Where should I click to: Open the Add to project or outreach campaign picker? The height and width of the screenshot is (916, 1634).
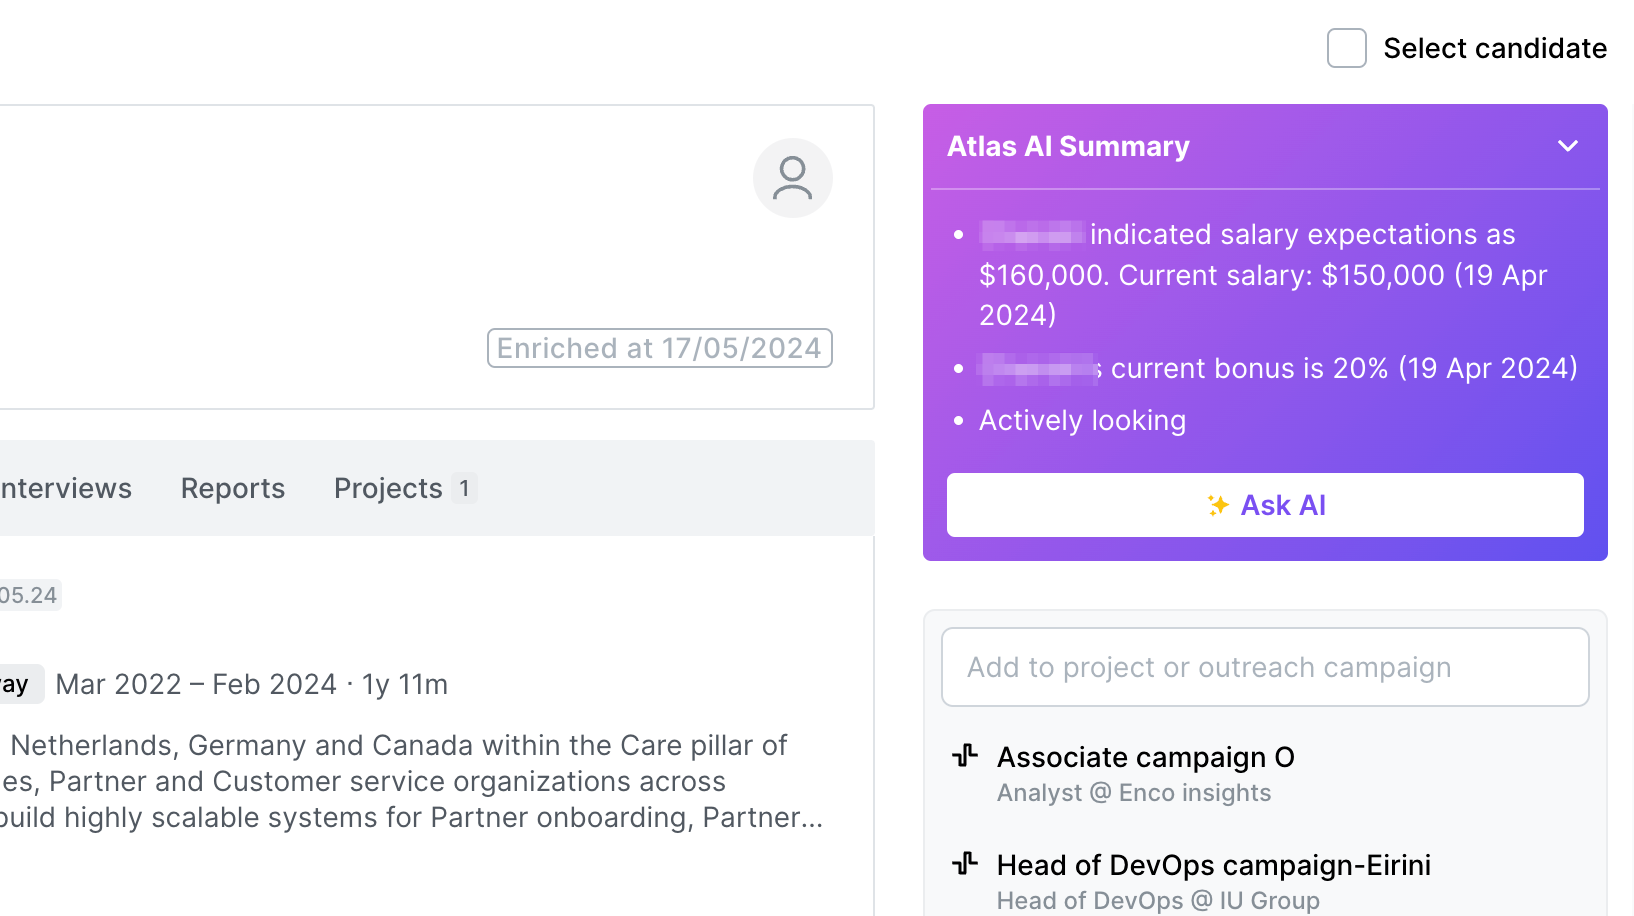click(x=1265, y=667)
